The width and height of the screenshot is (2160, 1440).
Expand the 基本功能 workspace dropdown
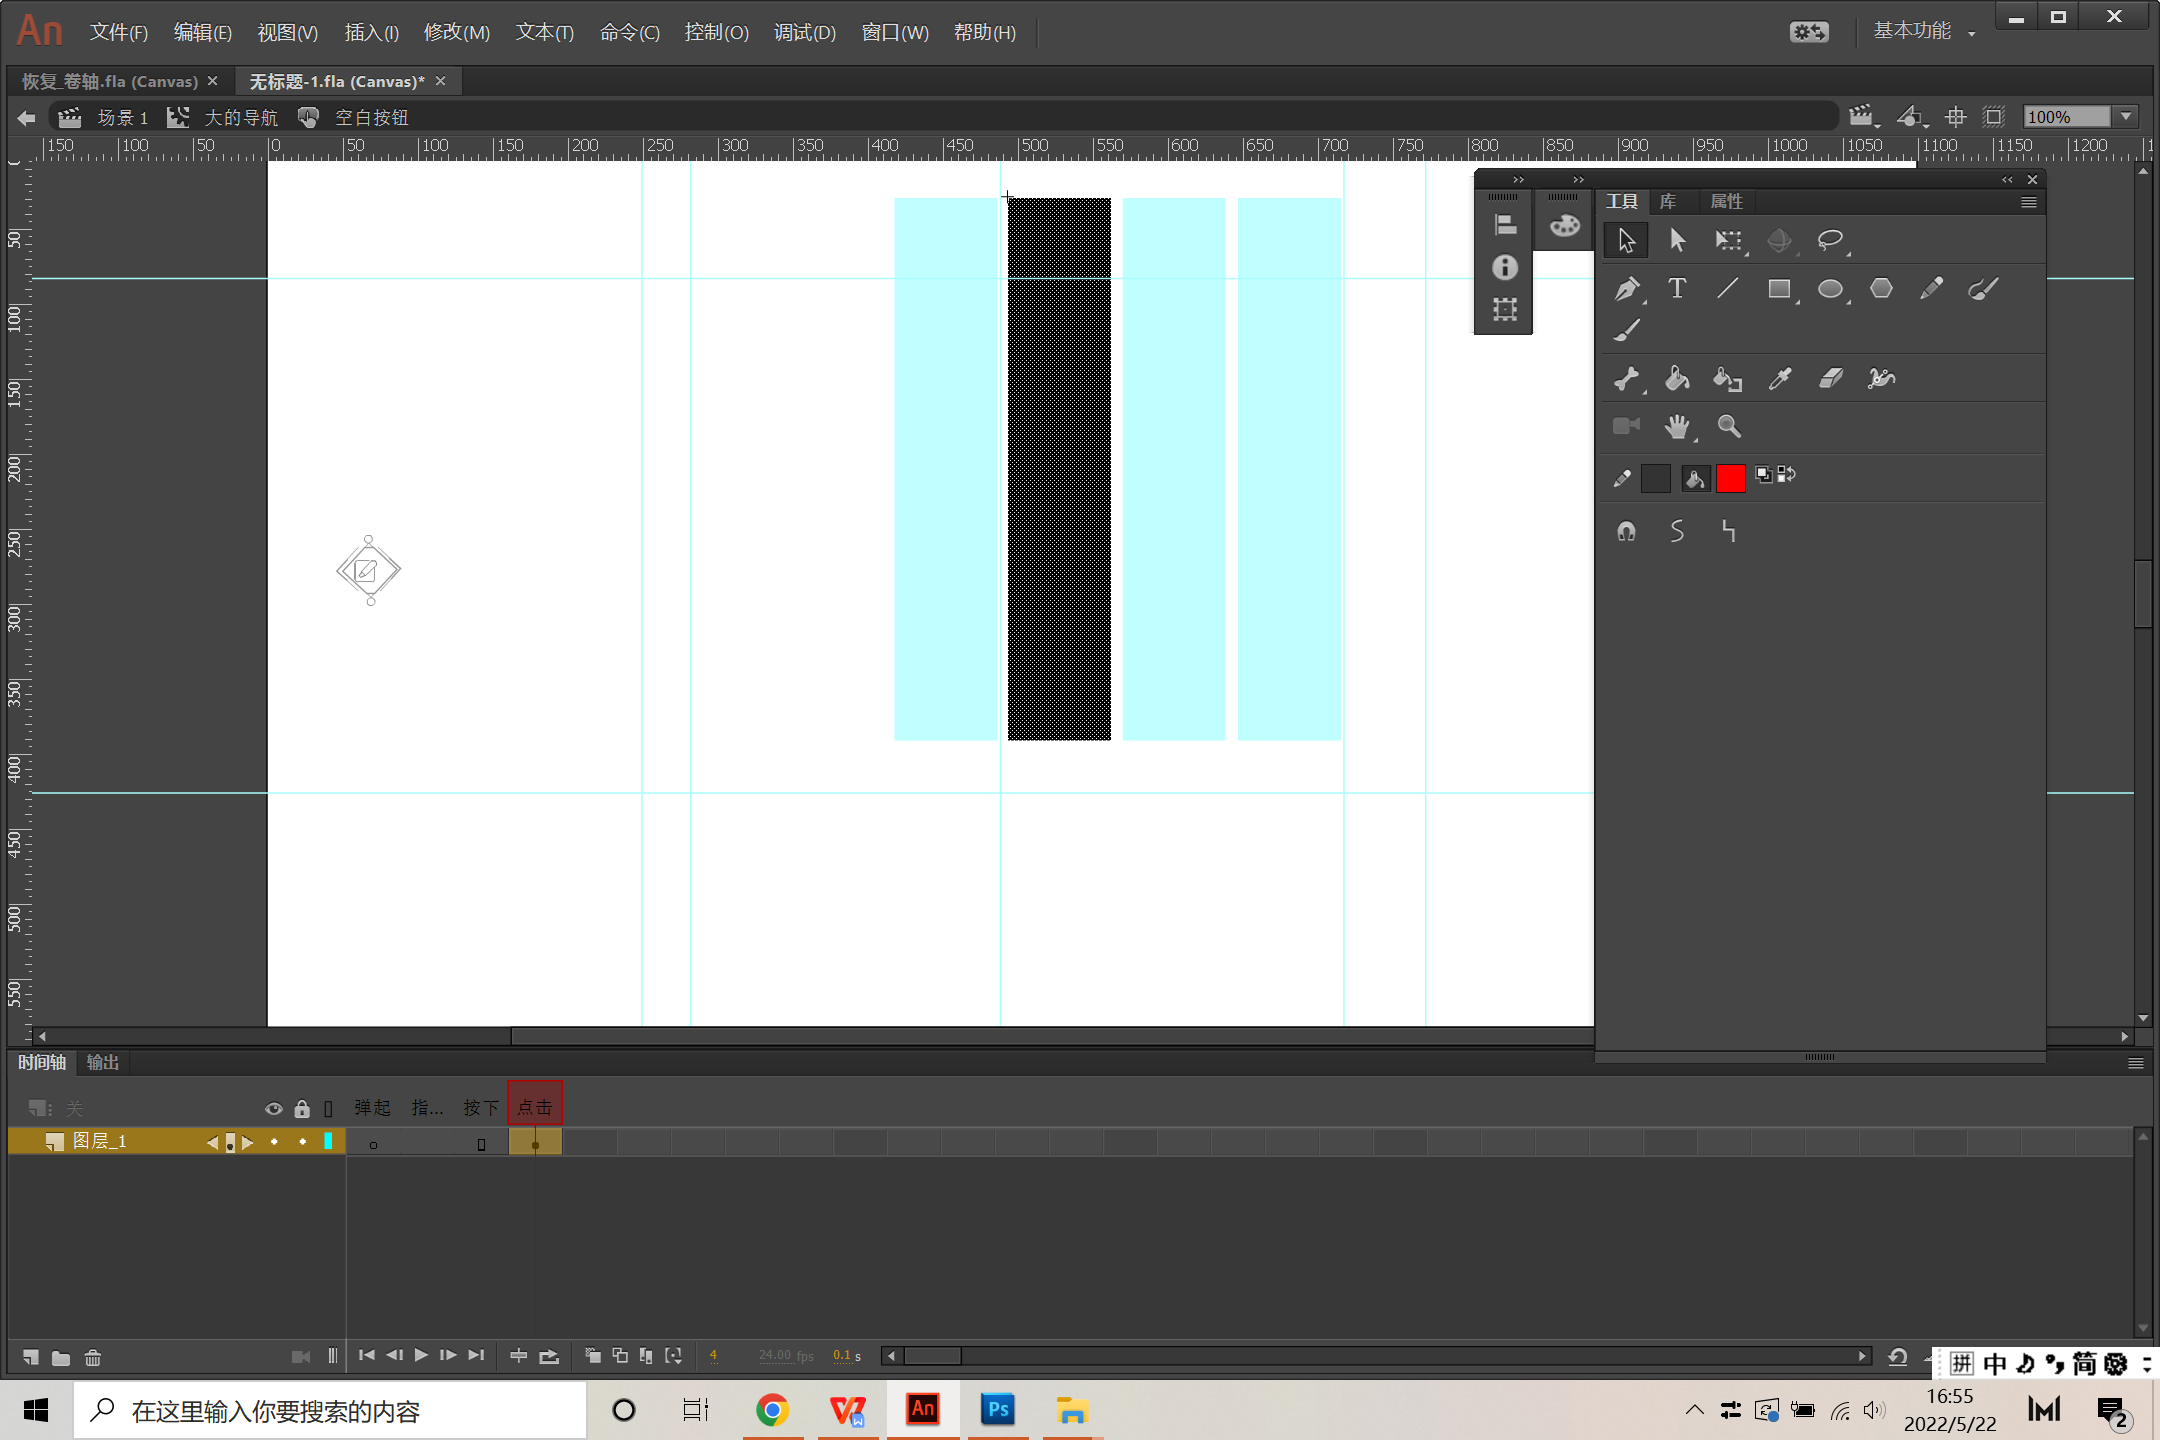(x=1924, y=32)
